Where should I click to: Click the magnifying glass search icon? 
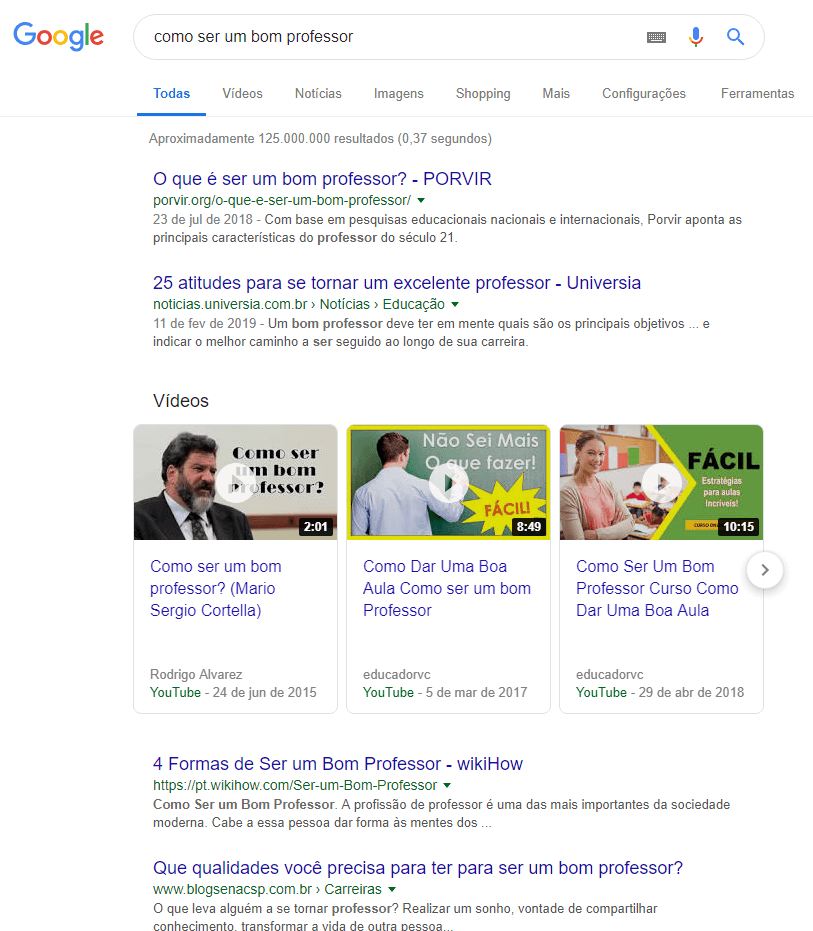735,36
